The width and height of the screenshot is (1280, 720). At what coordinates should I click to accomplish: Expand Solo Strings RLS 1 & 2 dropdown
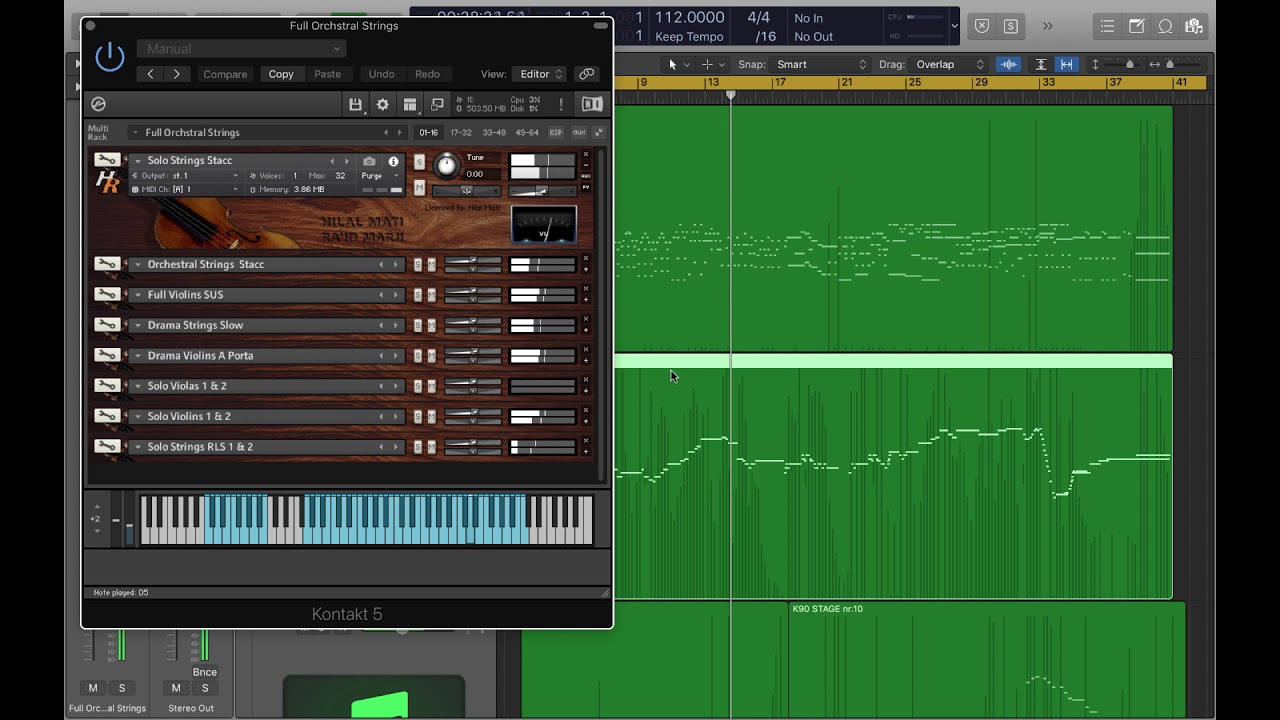point(139,447)
